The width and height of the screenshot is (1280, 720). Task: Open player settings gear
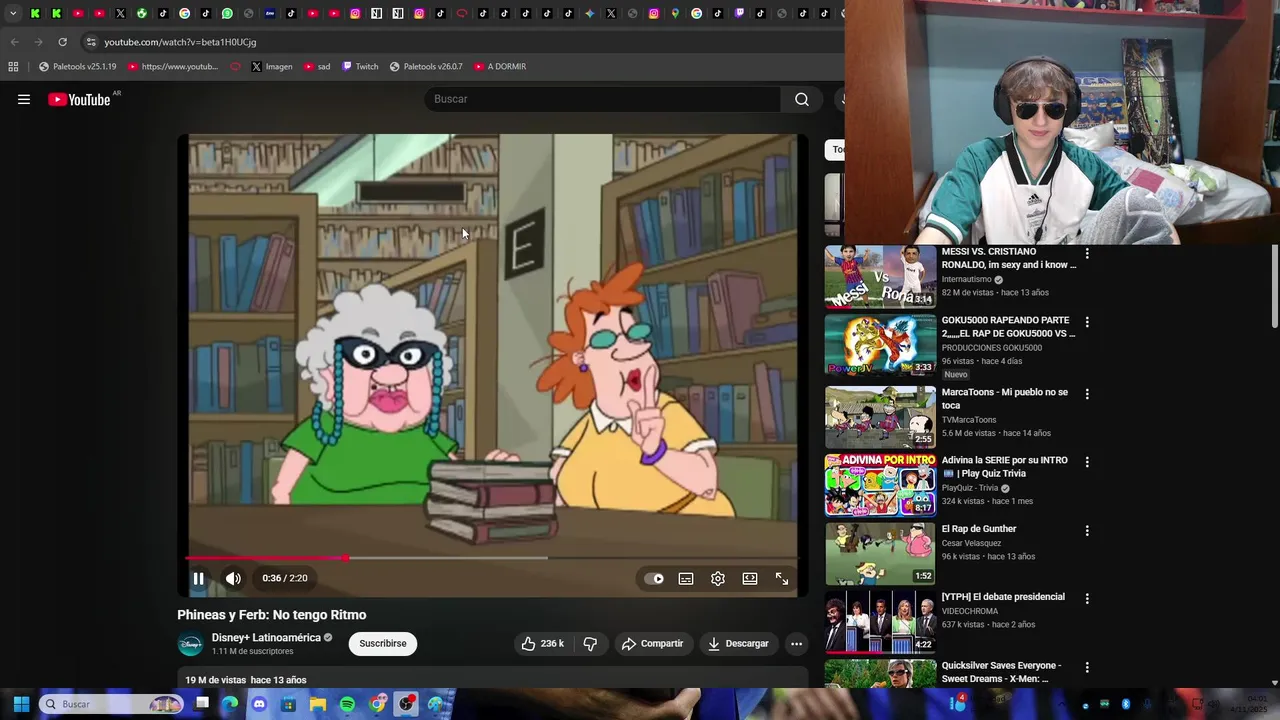(x=718, y=578)
